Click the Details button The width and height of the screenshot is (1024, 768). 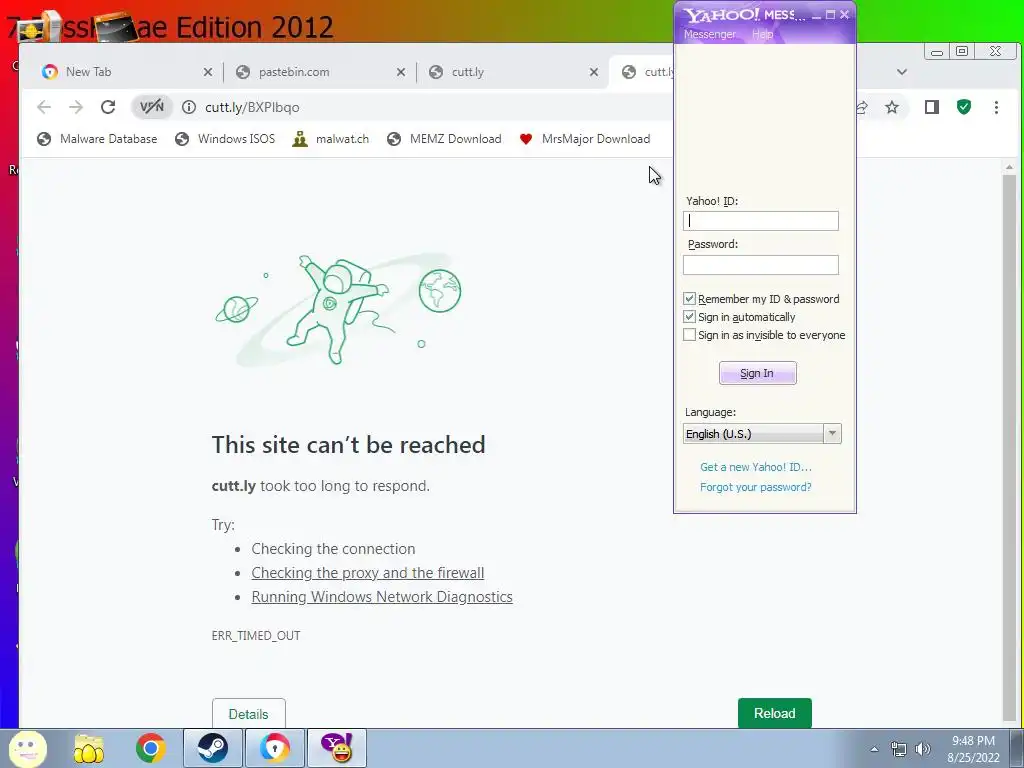[249, 713]
